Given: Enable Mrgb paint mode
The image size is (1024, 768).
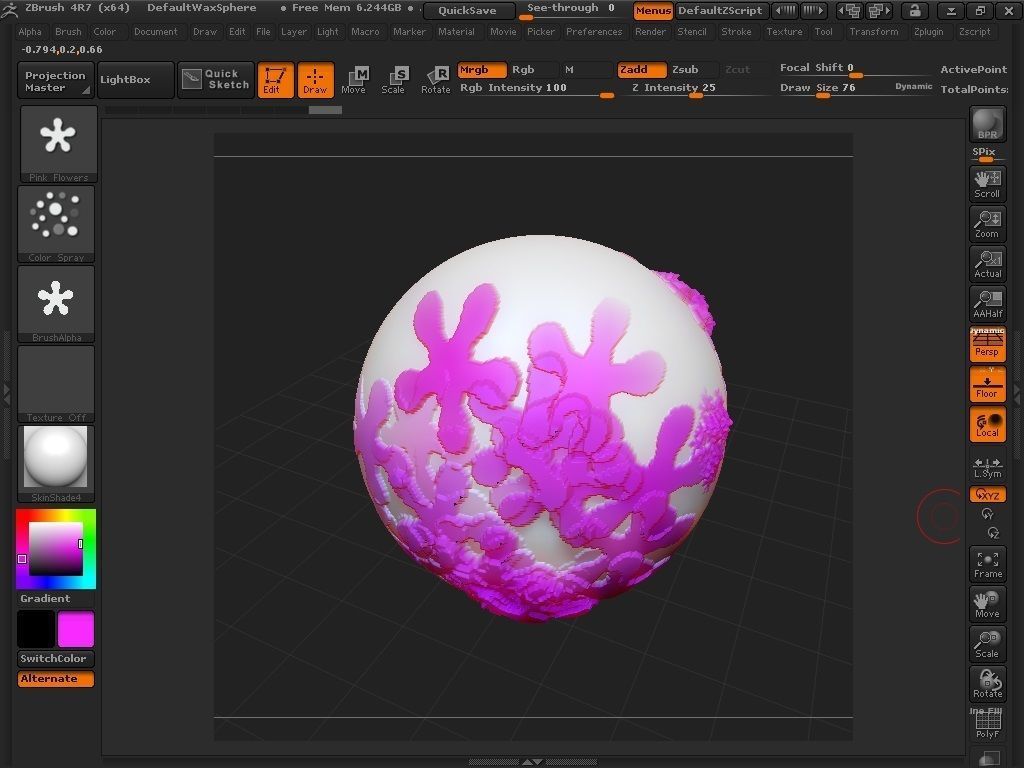Looking at the screenshot, I should pos(482,70).
